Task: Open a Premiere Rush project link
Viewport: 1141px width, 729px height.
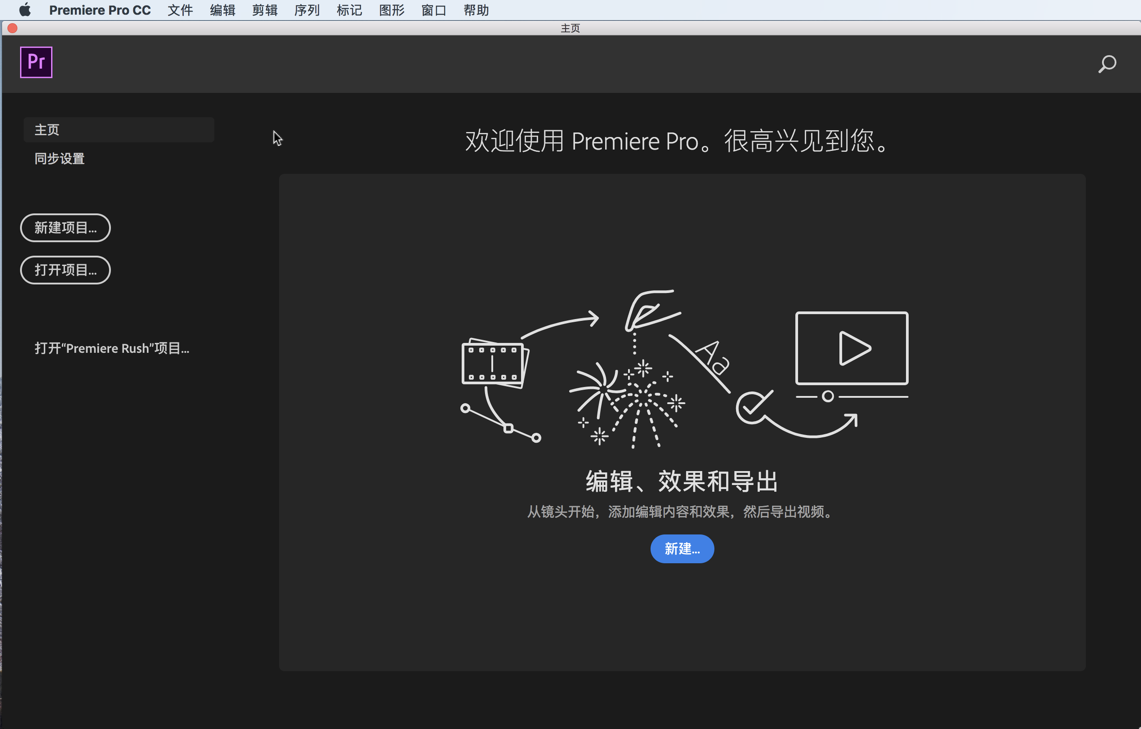Action: tap(112, 348)
